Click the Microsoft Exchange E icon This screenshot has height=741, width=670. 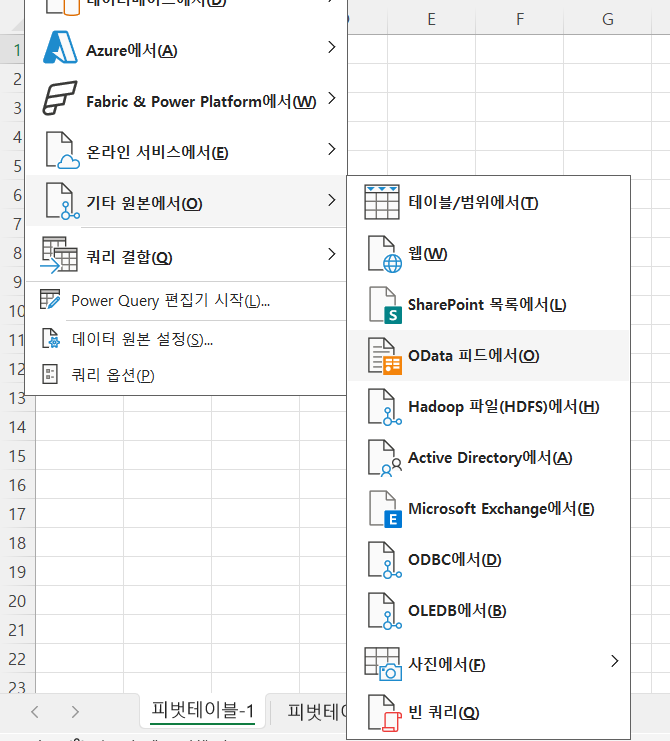385,509
